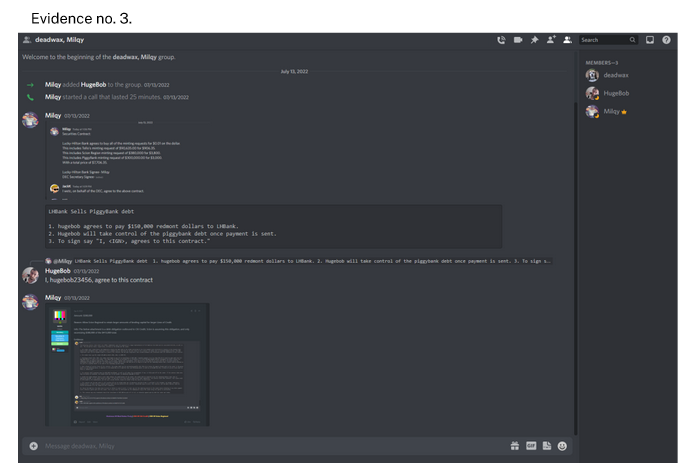Start a video call icon
Screen dimensions: 692x463
[x=518, y=40]
